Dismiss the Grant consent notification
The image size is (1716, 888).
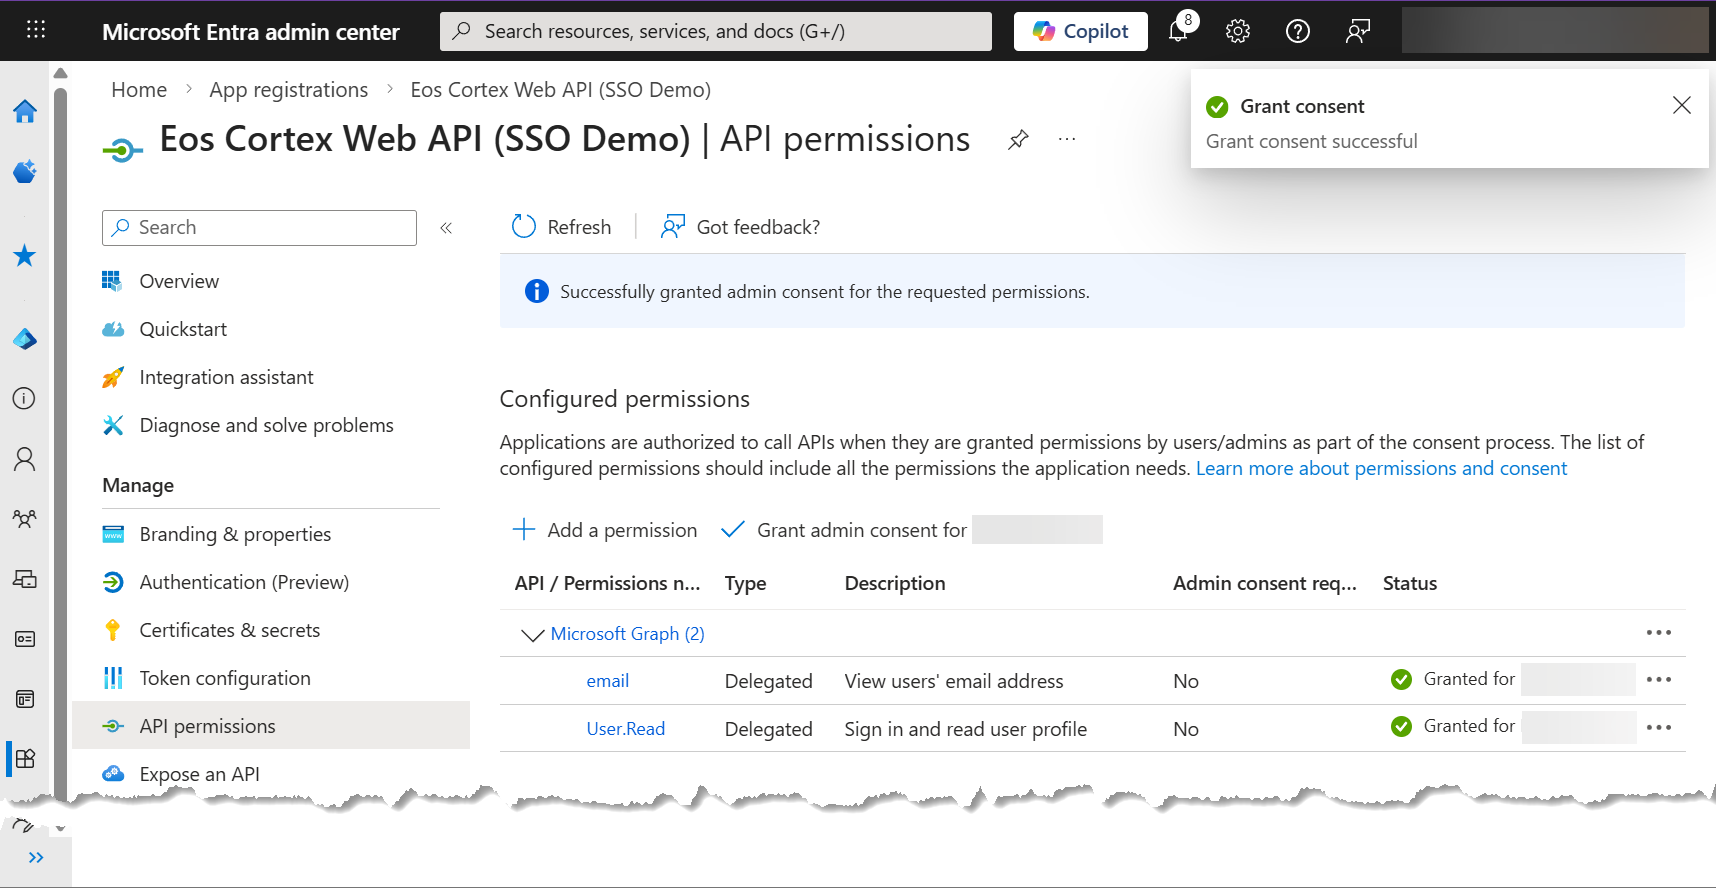point(1682,106)
